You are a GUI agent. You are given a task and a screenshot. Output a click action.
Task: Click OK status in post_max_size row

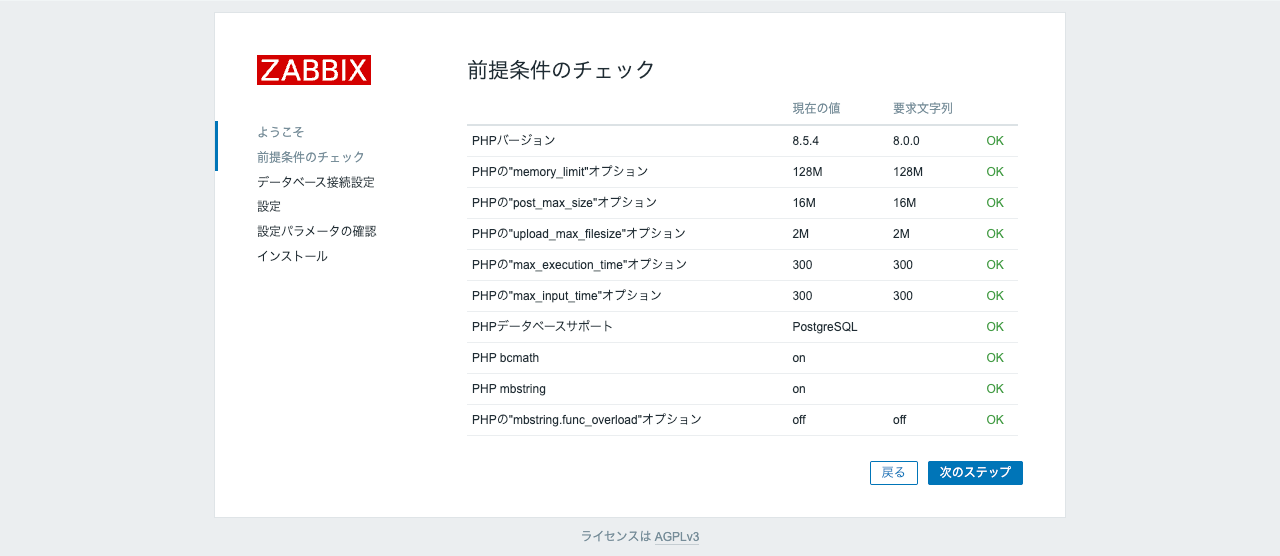pyautogui.click(x=995, y=203)
